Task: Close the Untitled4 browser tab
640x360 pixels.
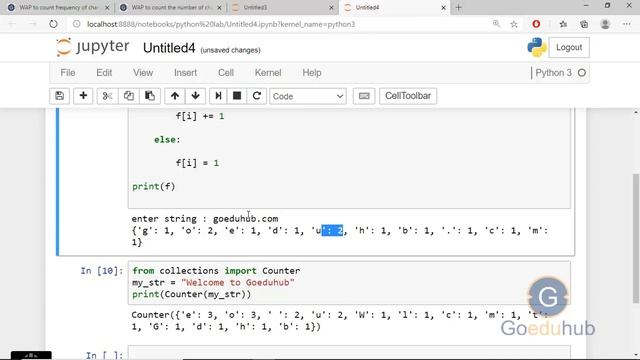Action: coord(444,7)
